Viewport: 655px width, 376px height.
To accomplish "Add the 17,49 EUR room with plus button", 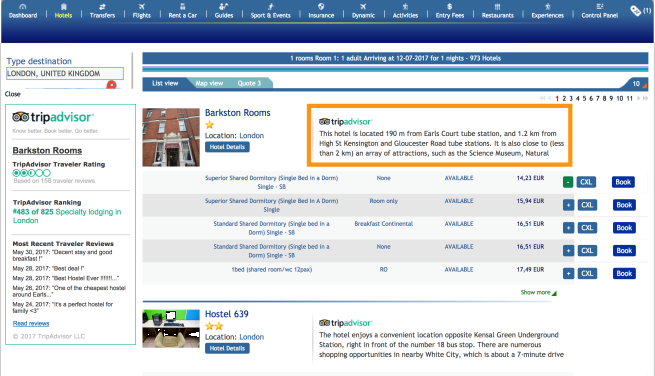I will click(568, 274).
